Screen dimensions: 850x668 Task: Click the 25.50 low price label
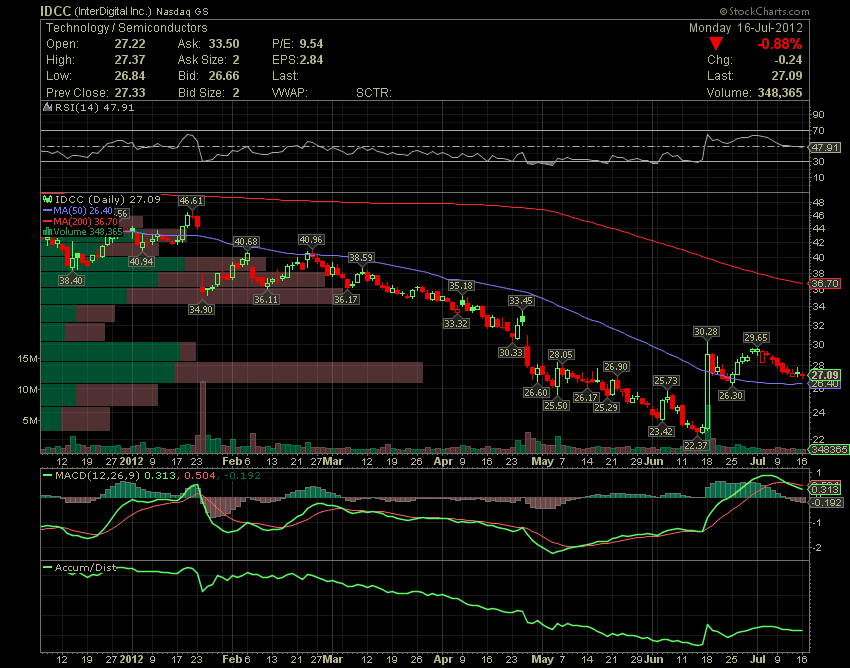[556, 405]
